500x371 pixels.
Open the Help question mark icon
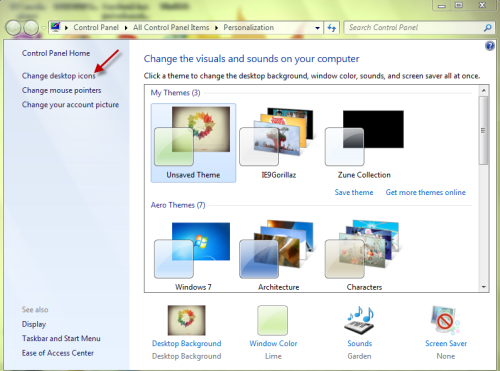[x=490, y=46]
